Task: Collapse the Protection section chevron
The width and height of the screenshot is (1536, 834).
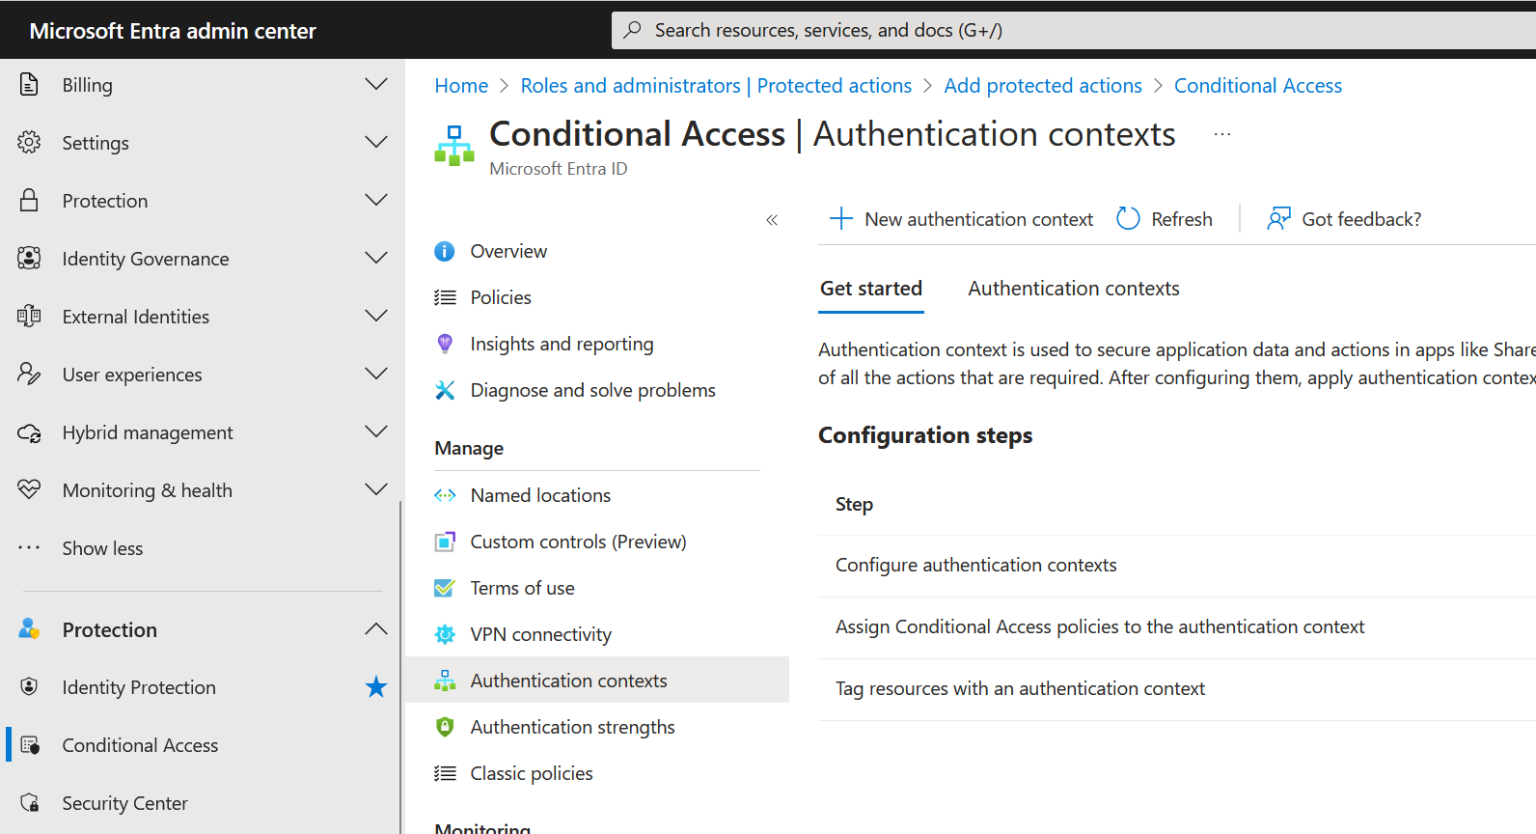Action: click(x=375, y=629)
